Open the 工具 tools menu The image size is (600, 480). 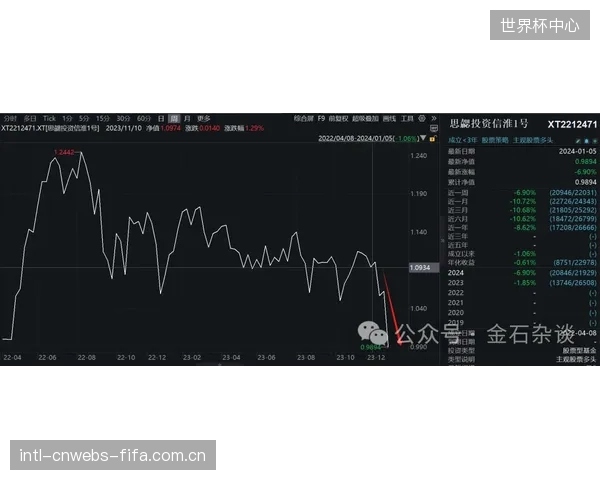pos(407,119)
